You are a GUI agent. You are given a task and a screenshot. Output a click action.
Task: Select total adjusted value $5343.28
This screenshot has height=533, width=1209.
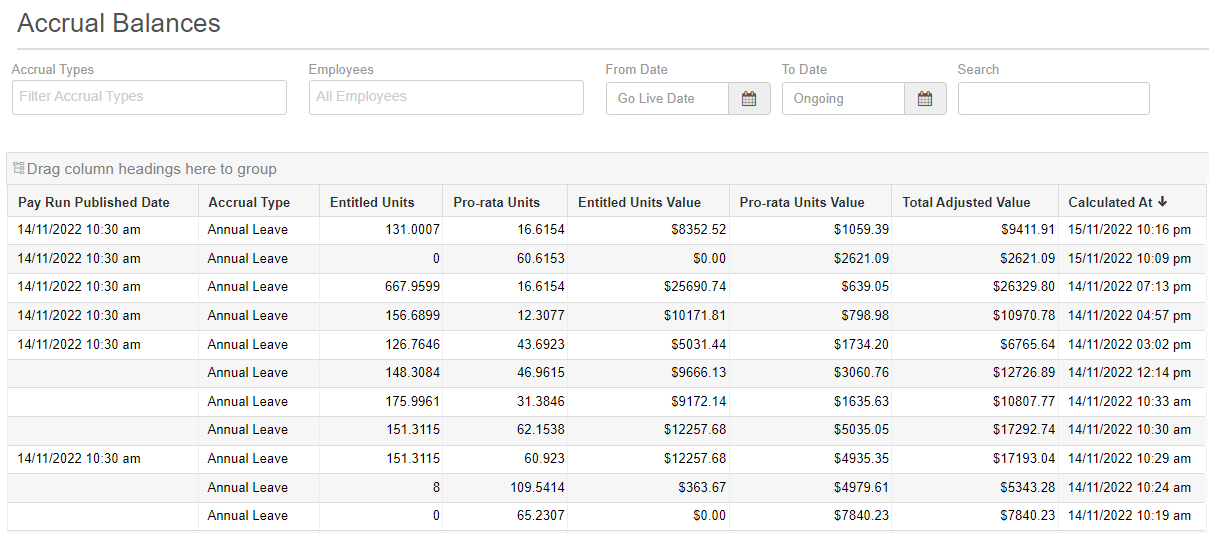[x=1027, y=487]
